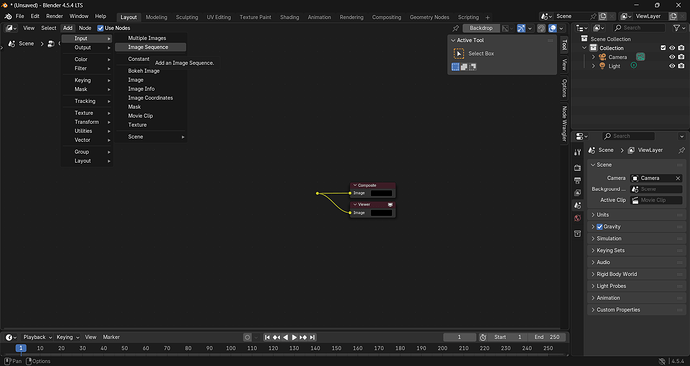The image size is (690, 366).
Task: Toggle use preview range clock icon
Action: tap(483, 337)
